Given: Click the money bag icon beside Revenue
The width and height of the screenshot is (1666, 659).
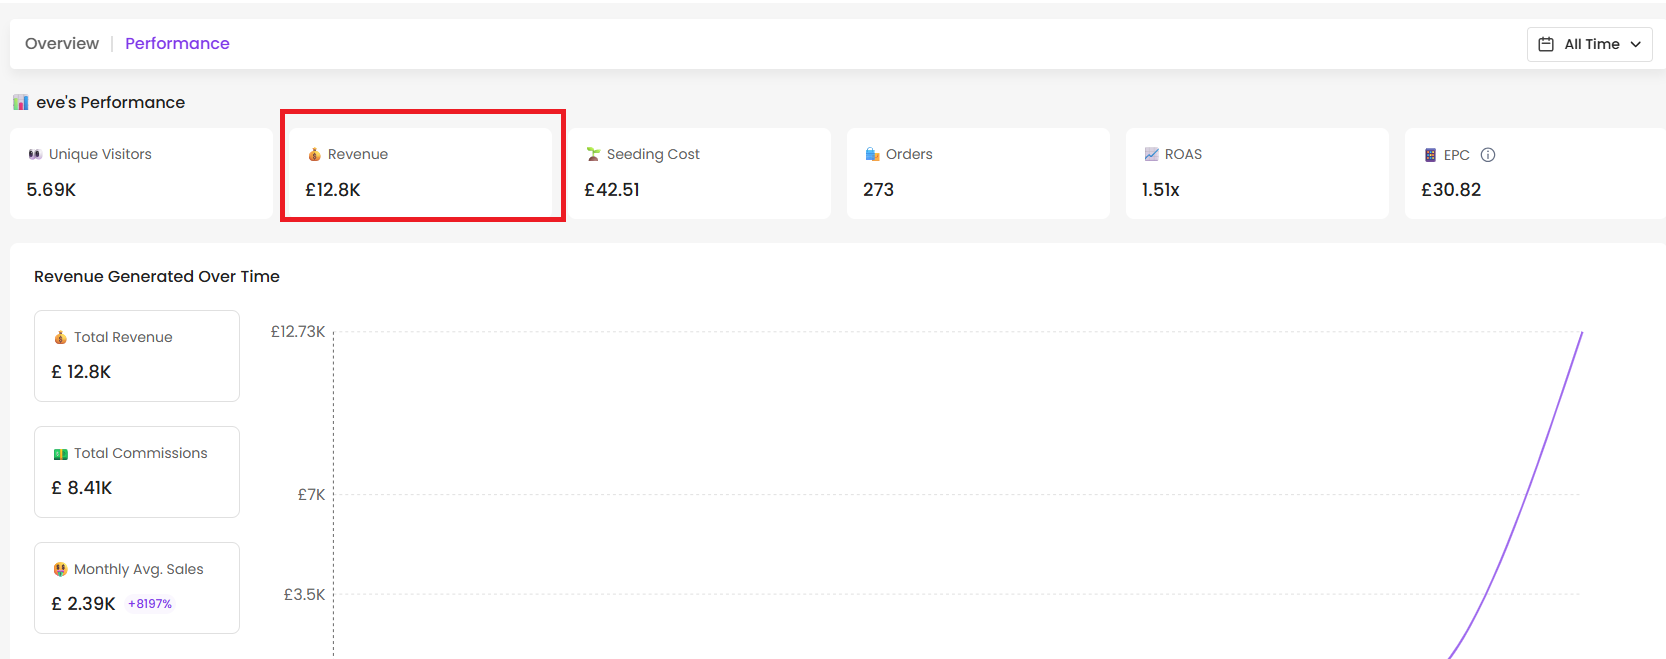Looking at the screenshot, I should [x=314, y=154].
